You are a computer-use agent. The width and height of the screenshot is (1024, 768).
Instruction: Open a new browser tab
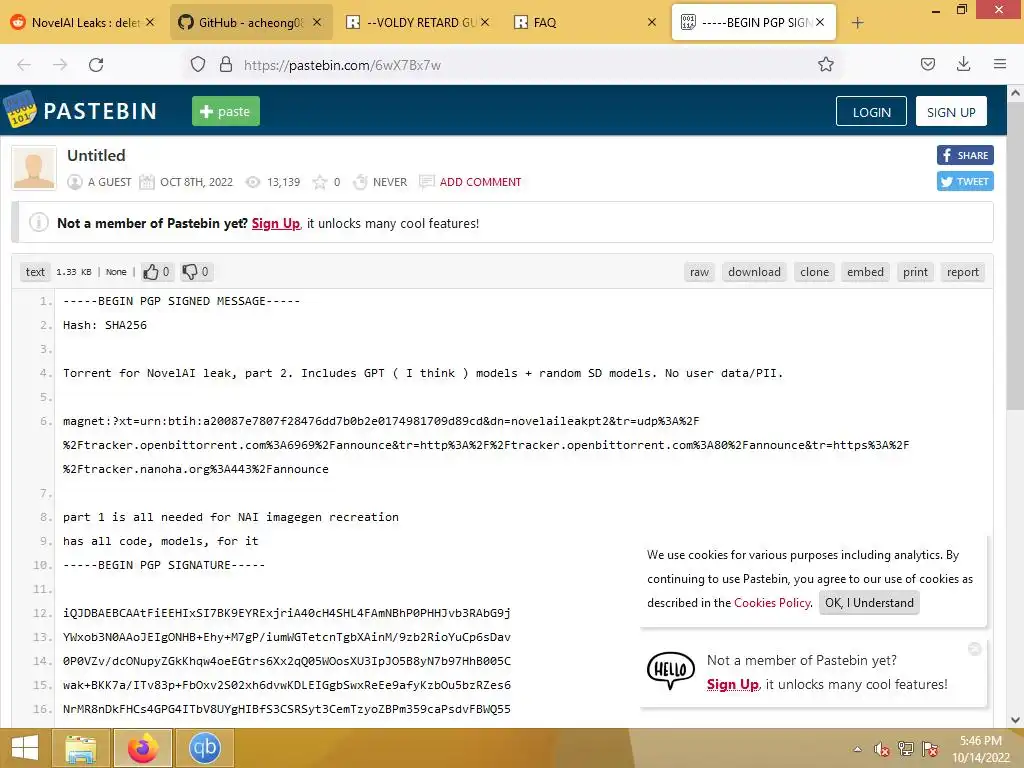tap(857, 23)
